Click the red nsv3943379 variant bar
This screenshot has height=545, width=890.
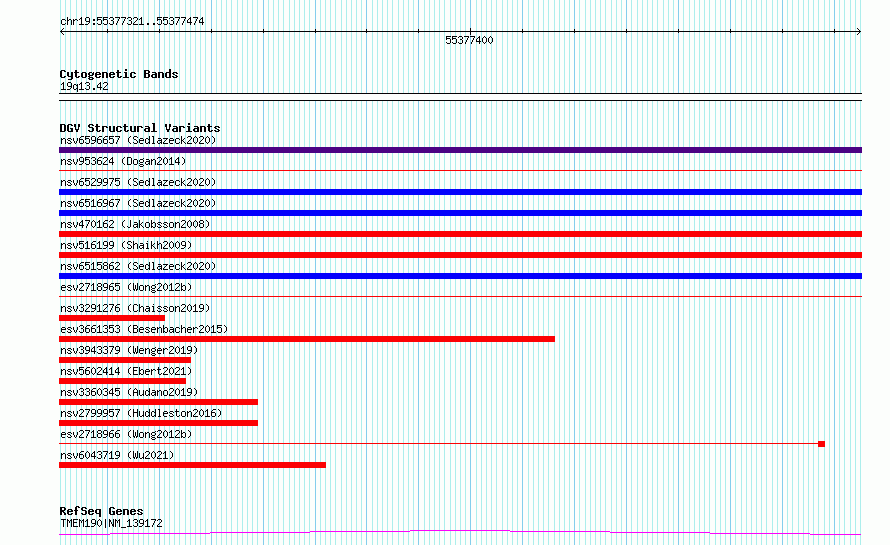[125, 360]
